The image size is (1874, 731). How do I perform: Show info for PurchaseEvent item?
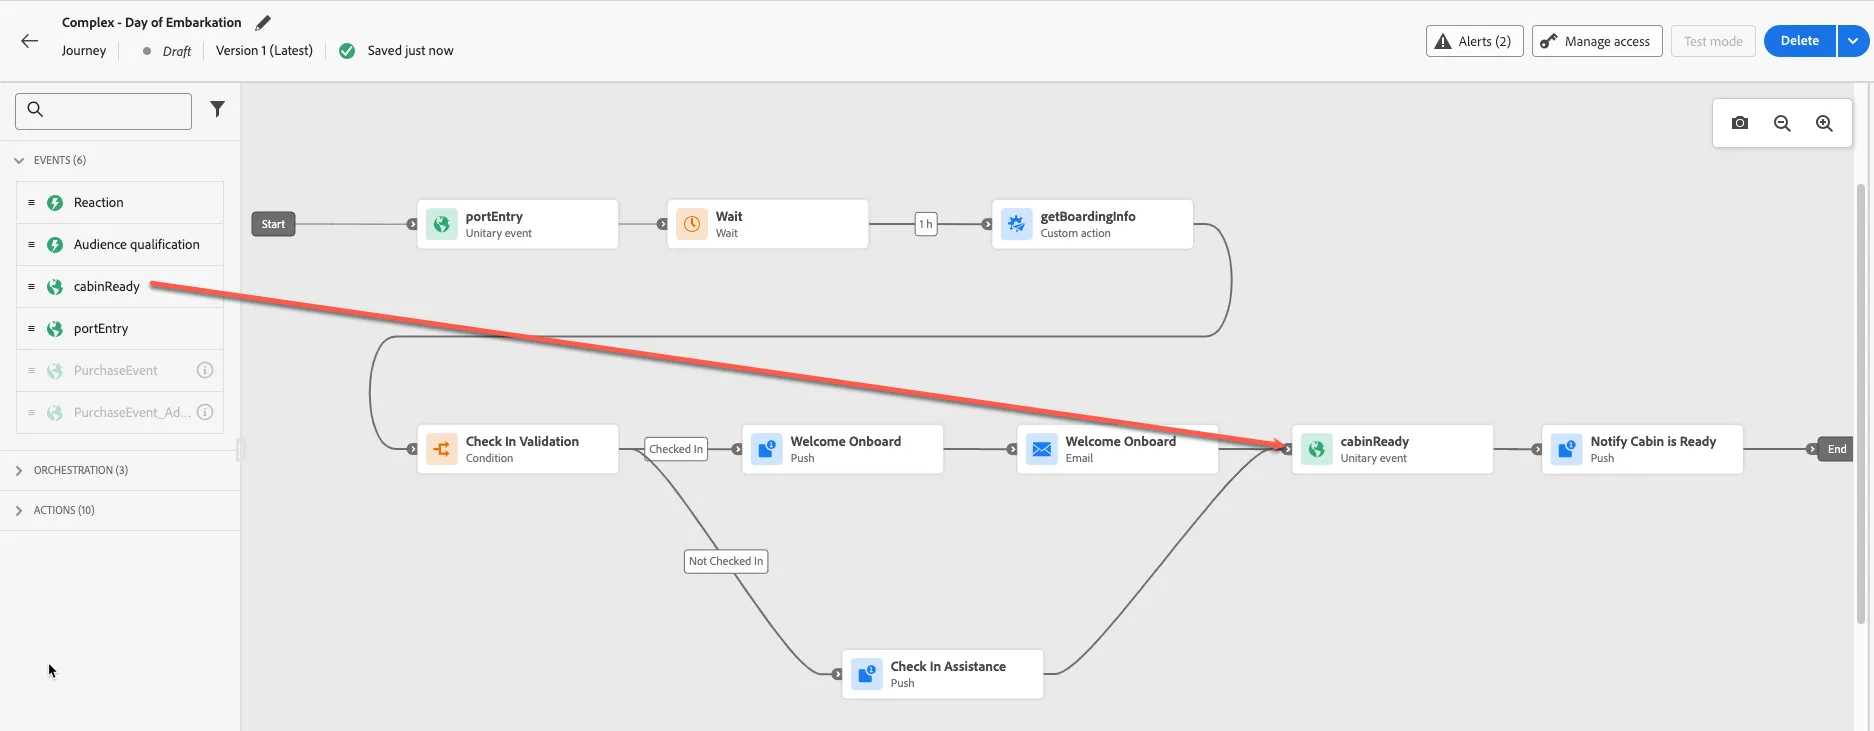coord(205,370)
